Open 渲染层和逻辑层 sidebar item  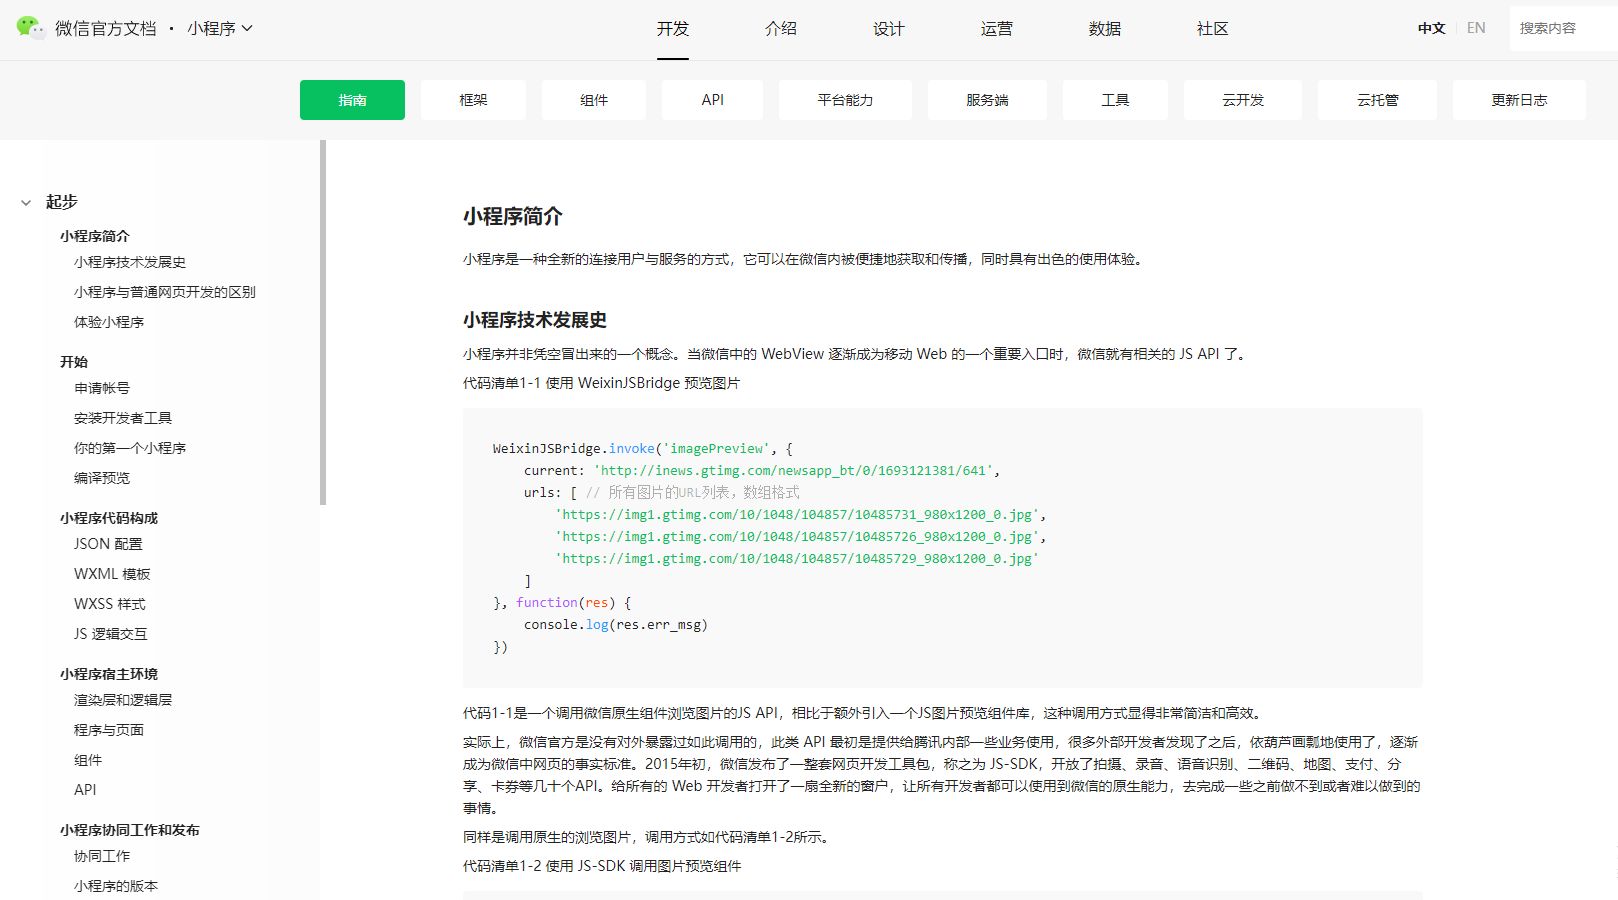pyautogui.click(x=123, y=700)
